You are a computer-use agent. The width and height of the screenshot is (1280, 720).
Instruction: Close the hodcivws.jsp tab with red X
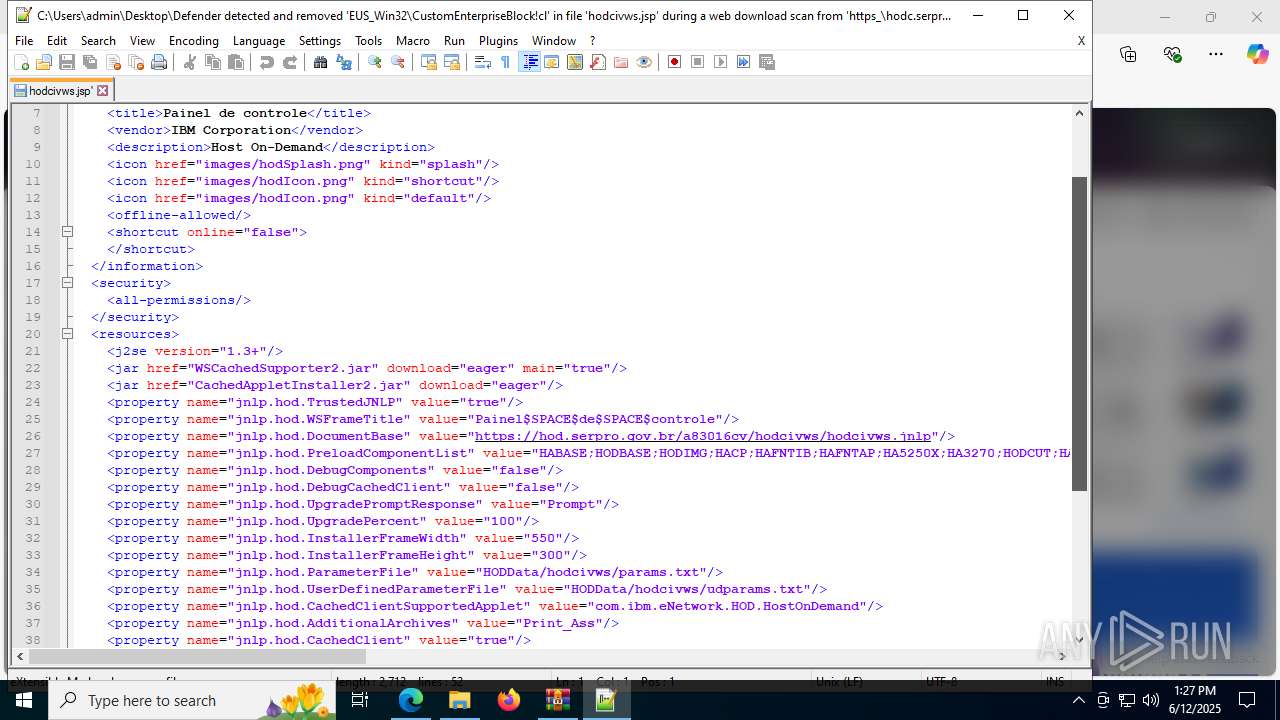coord(102,90)
